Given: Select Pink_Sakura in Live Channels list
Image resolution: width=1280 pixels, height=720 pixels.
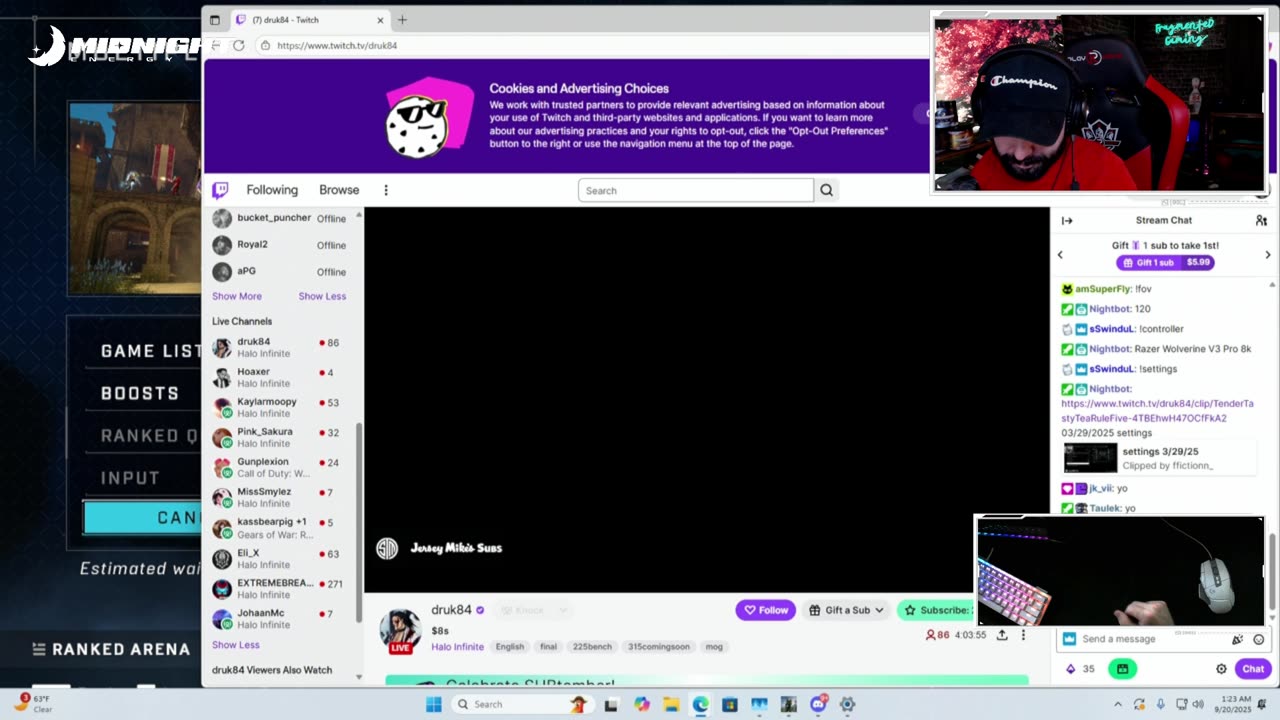Looking at the screenshot, I should [x=278, y=437].
